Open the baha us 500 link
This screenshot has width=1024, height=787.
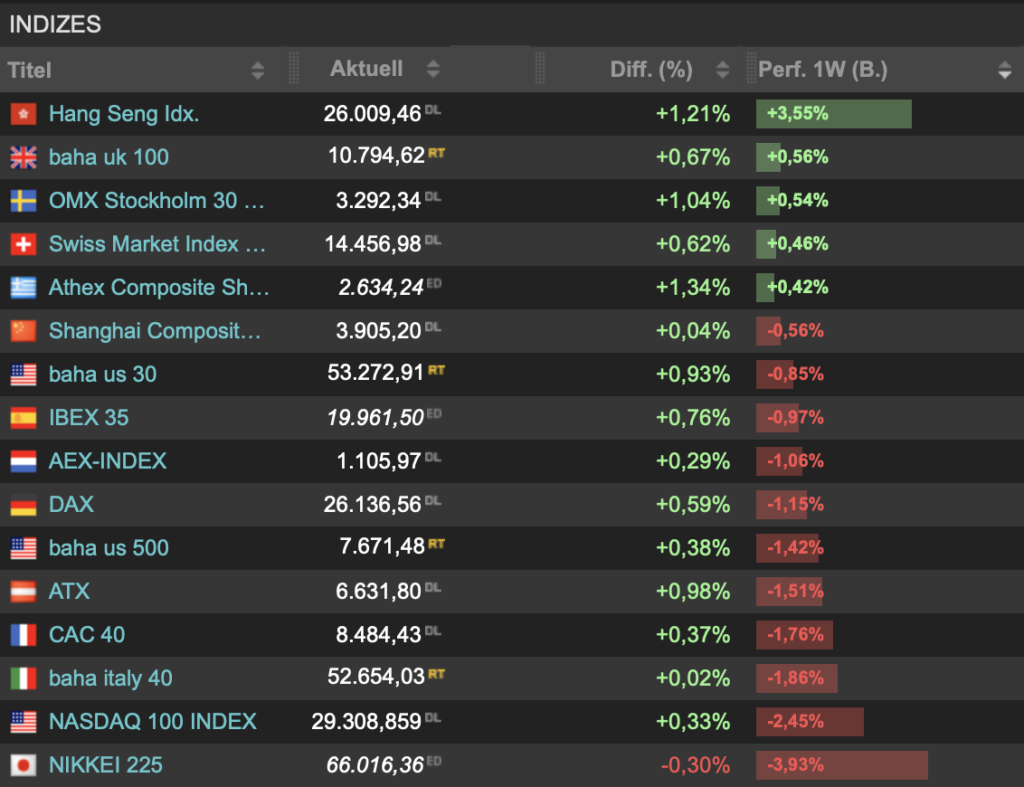(109, 549)
